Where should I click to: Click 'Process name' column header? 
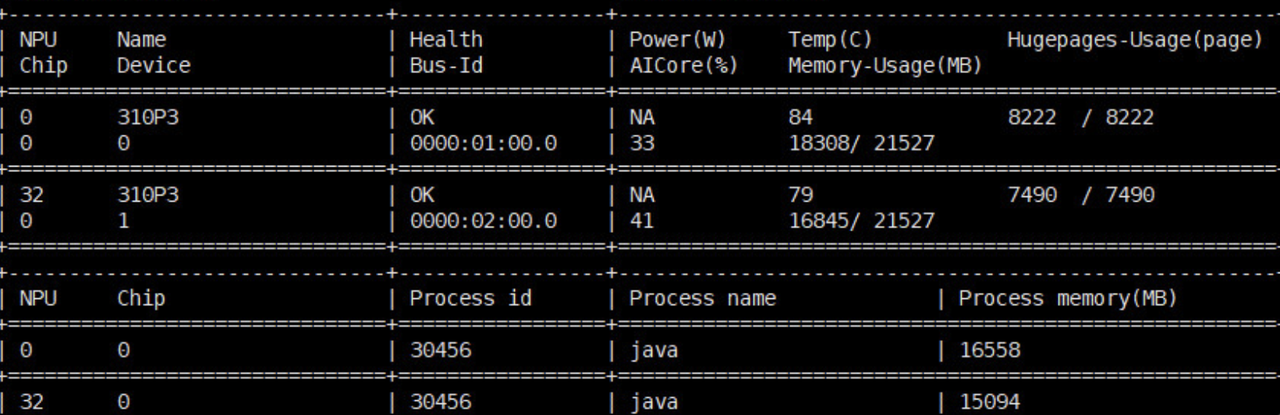(x=702, y=298)
